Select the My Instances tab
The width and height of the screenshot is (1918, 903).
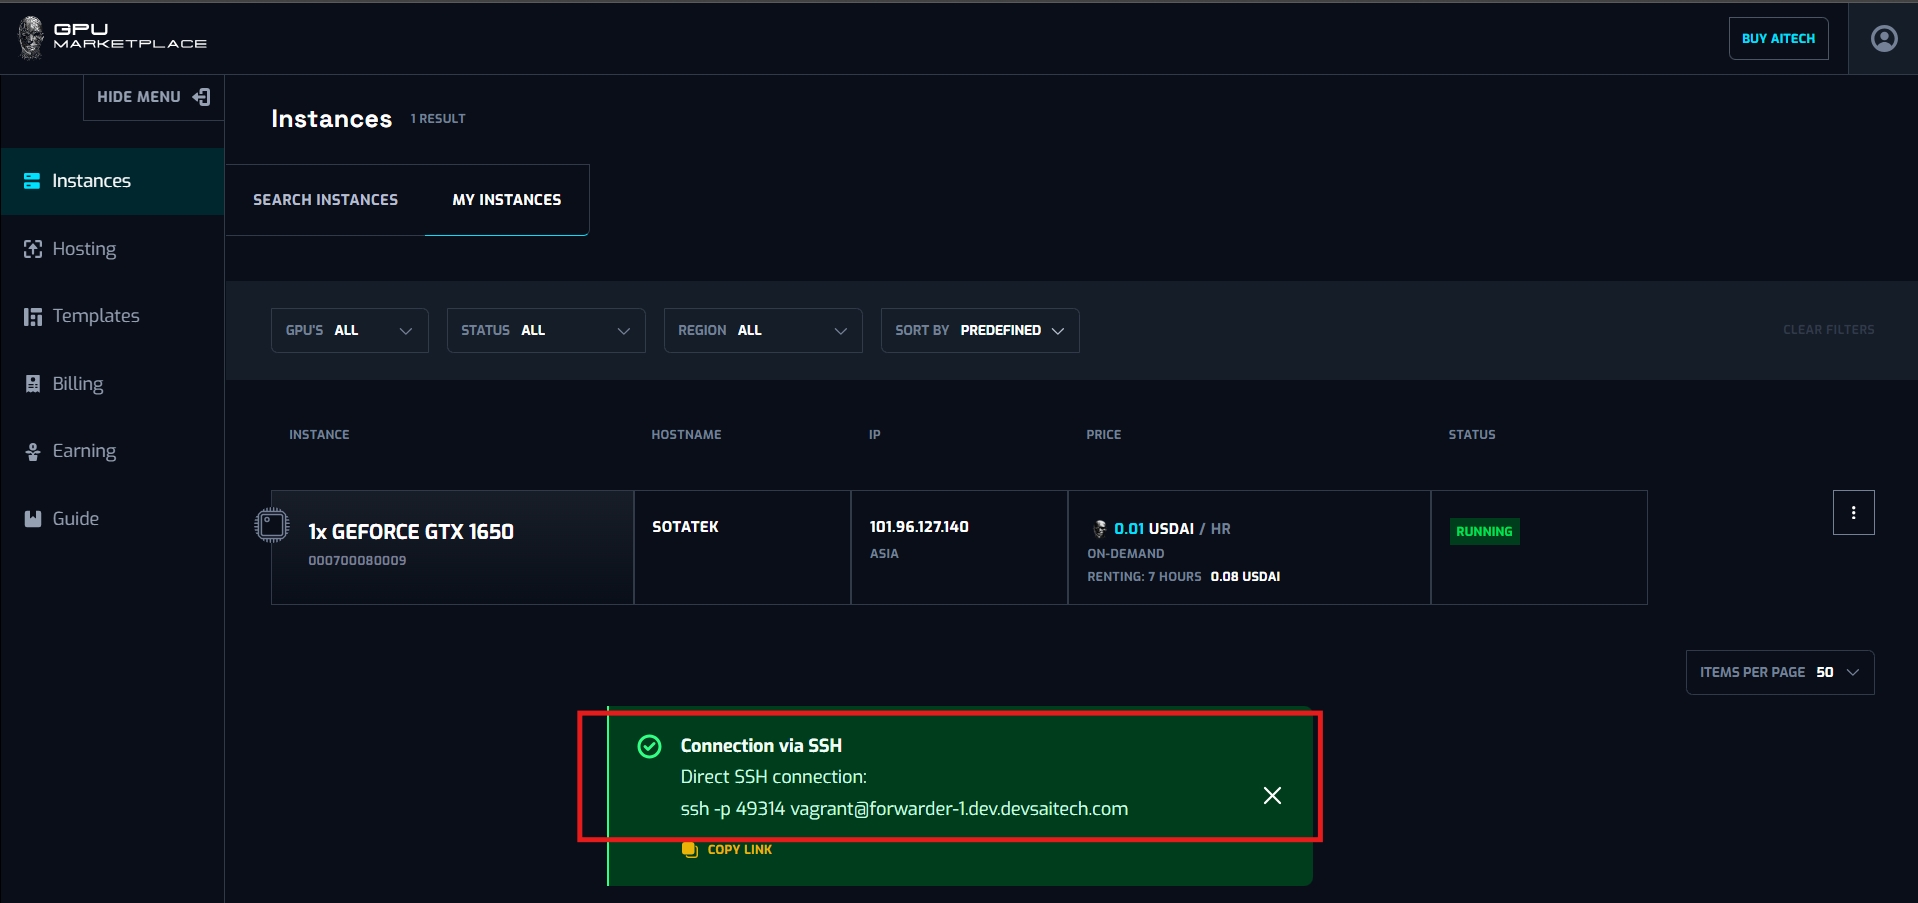point(506,200)
